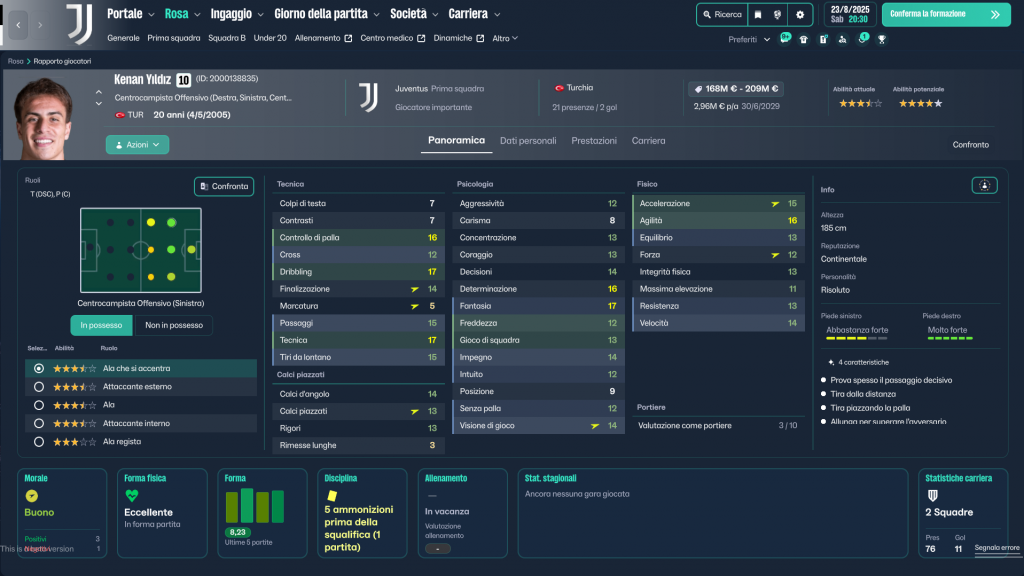Open the trophy icon shortcut
The image size is (1024, 576).
882,39
